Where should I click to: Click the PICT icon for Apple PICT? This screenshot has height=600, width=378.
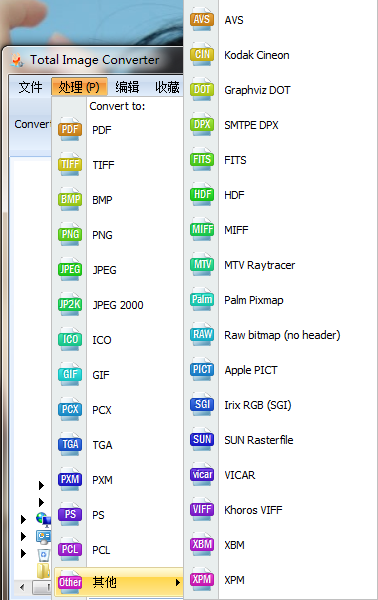(x=202, y=369)
